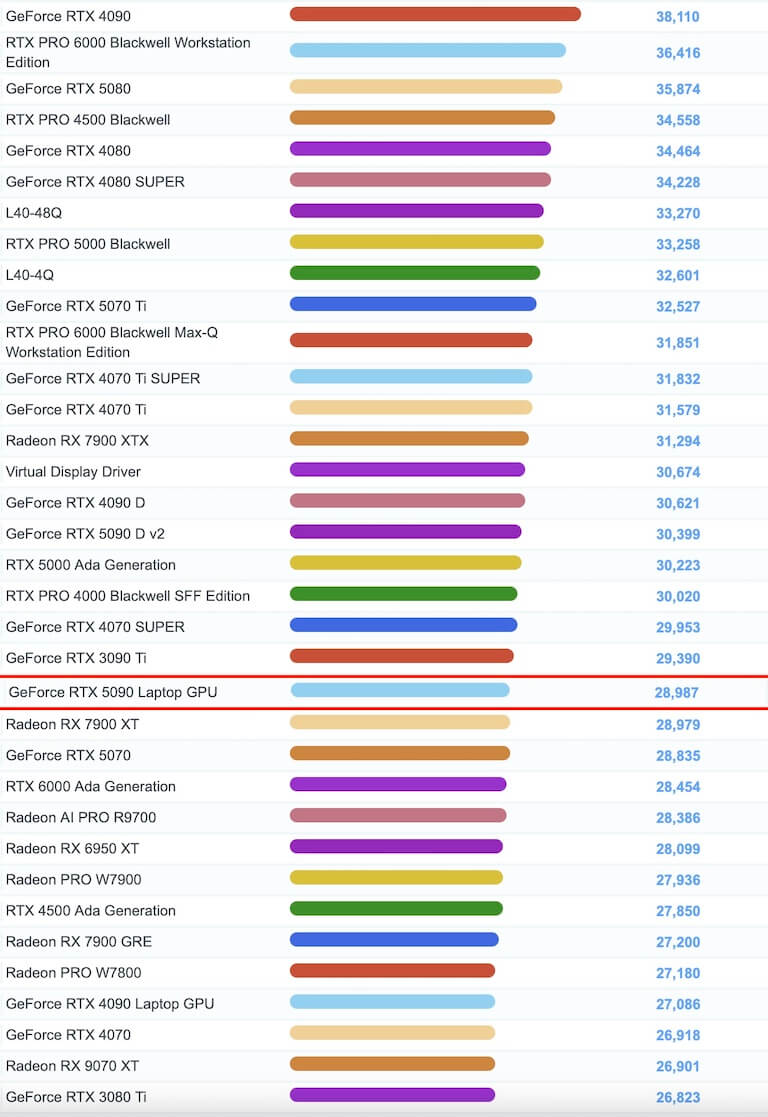768x1117 pixels.
Task: Click the score 29,953
Action: tap(678, 628)
